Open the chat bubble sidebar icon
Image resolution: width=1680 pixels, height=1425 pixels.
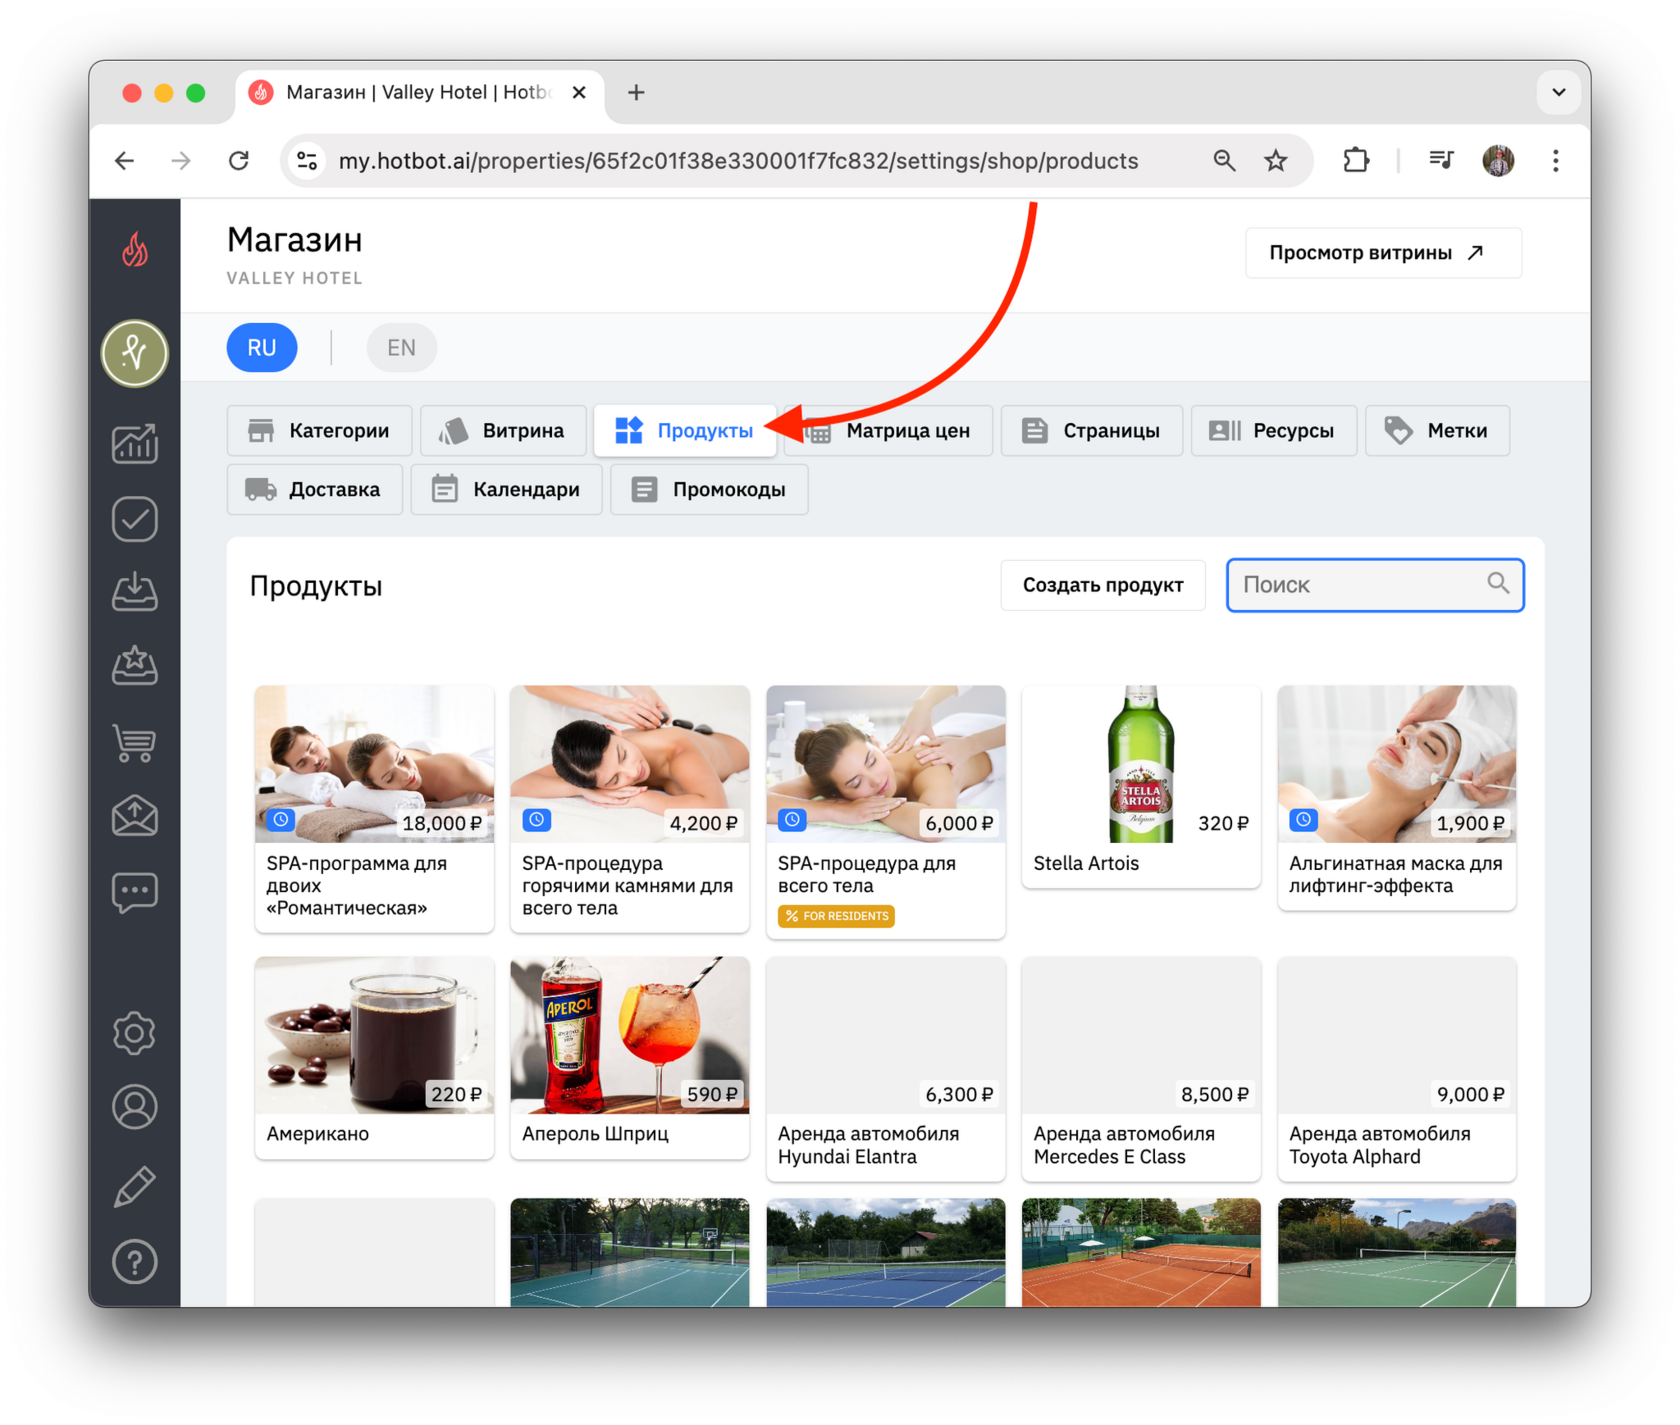pos(135,892)
